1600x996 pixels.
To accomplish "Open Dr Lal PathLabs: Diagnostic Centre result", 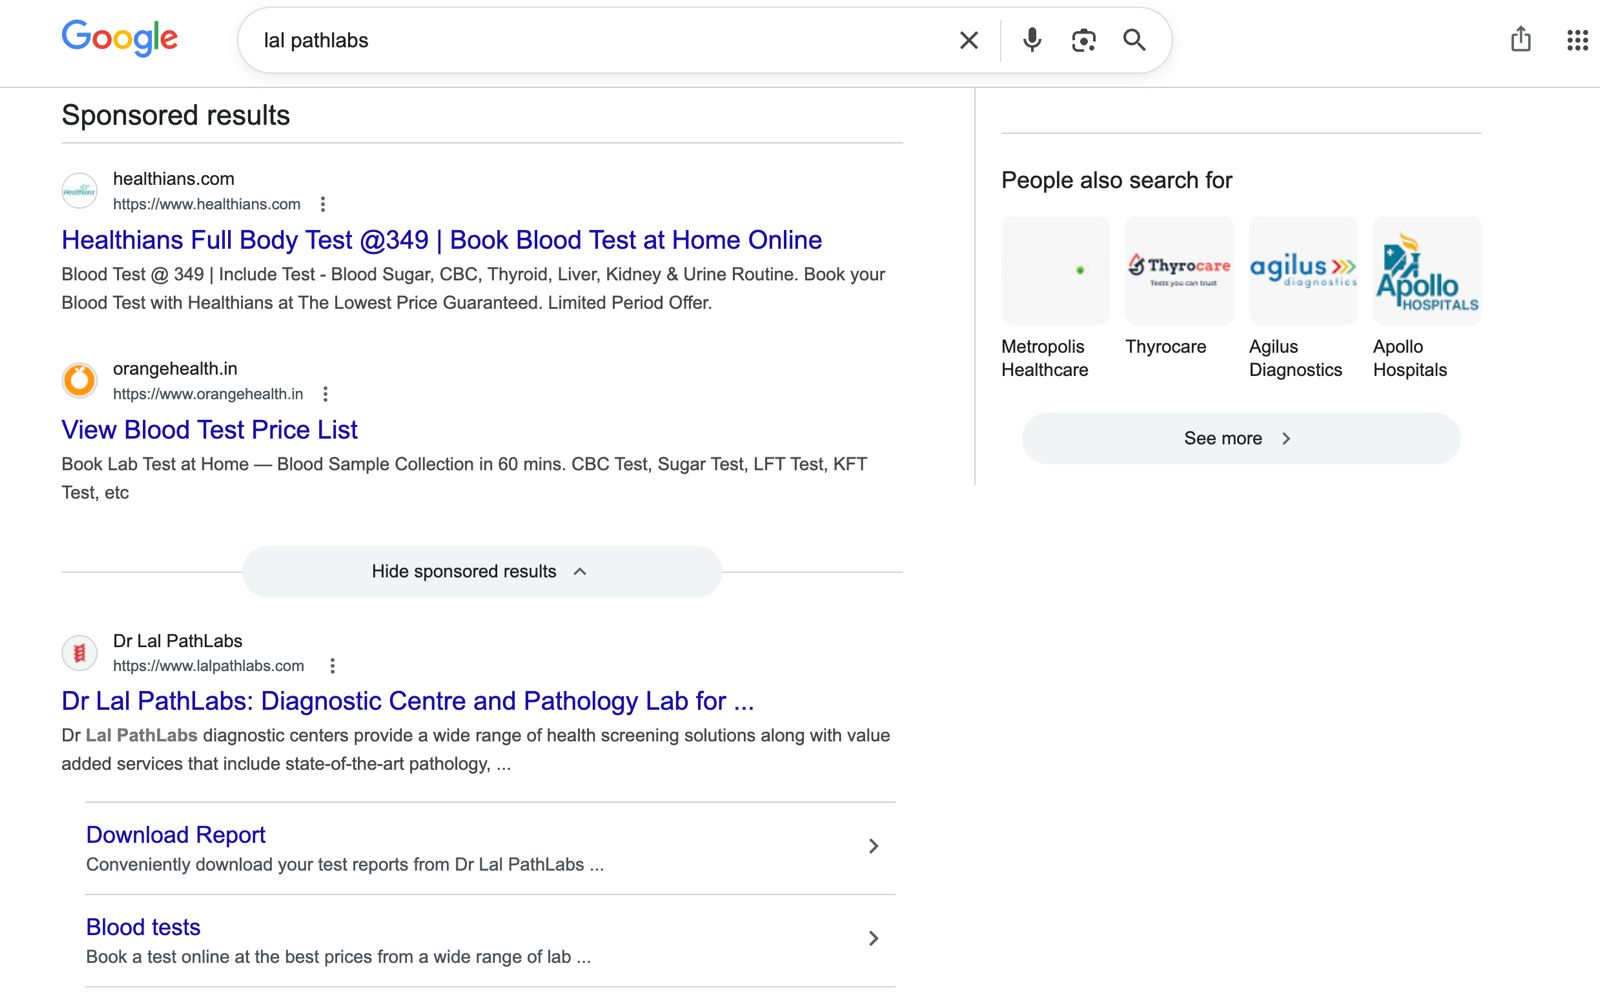I will [x=407, y=701].
